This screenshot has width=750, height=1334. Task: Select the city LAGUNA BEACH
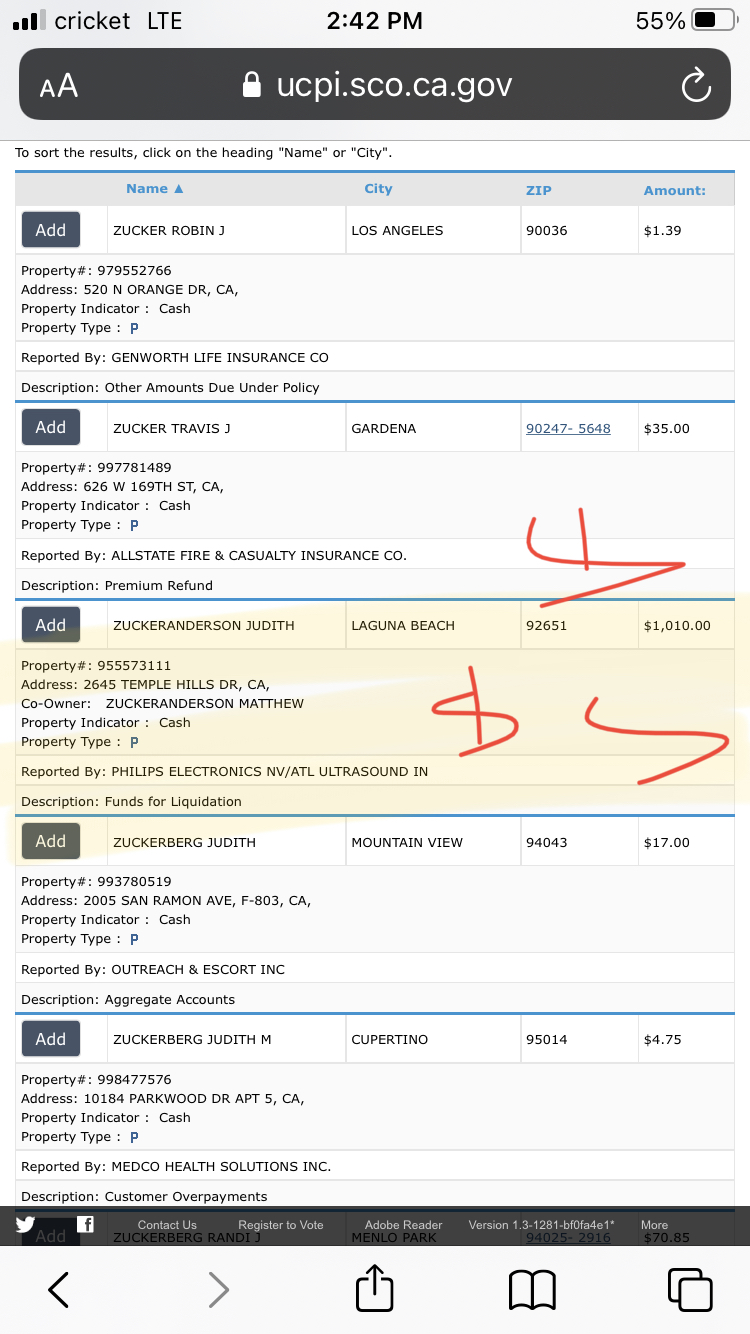tap(403, 626)
